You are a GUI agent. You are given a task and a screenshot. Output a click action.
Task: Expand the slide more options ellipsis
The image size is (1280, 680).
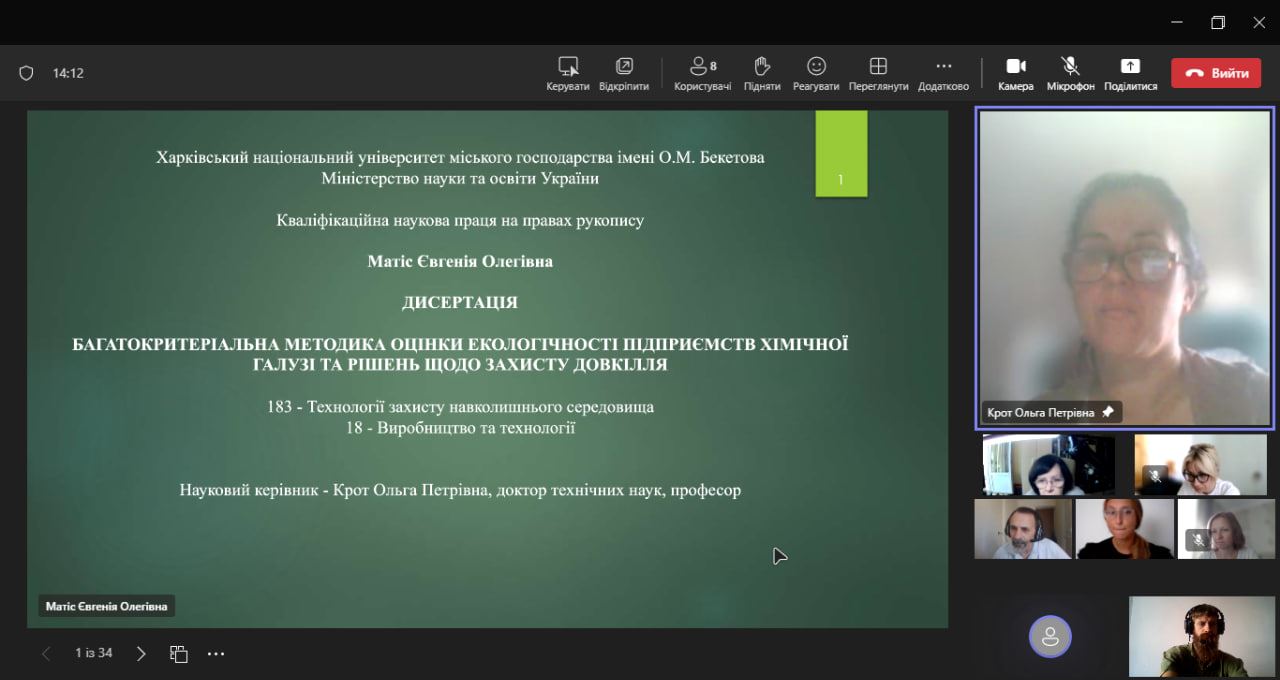point(216,654)
